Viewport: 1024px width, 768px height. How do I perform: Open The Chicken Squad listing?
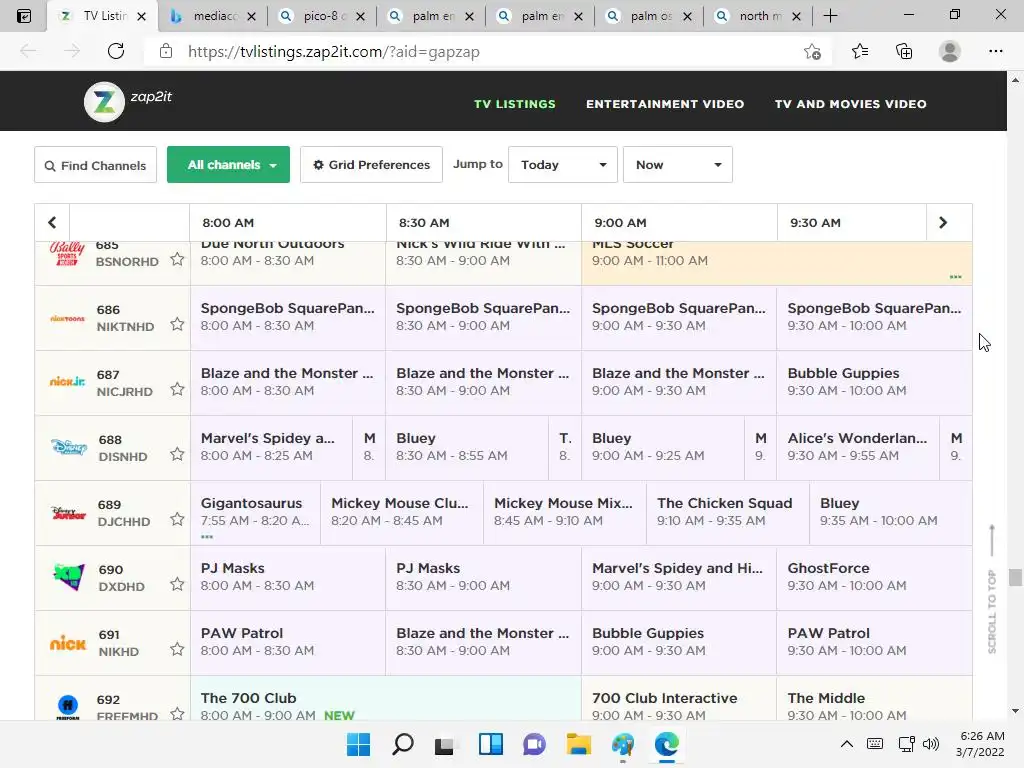tap(728, 513)
